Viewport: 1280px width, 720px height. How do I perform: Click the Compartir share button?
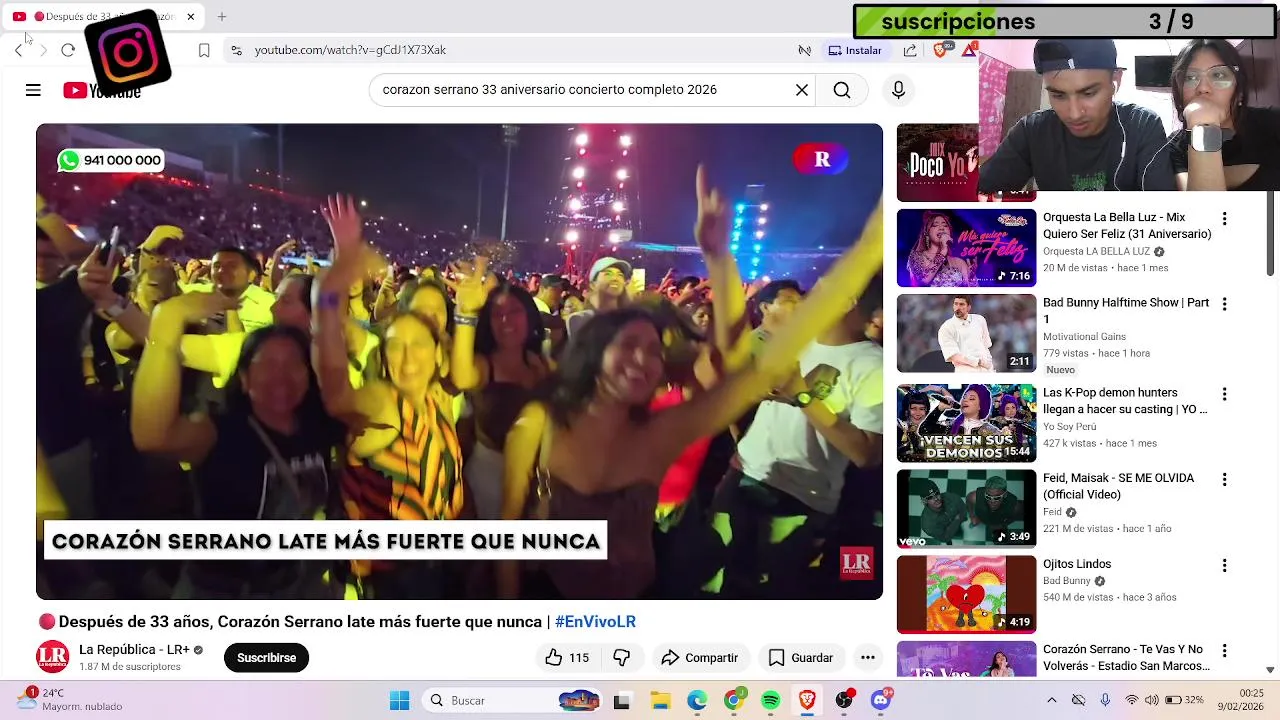click(x=700, y=657)
